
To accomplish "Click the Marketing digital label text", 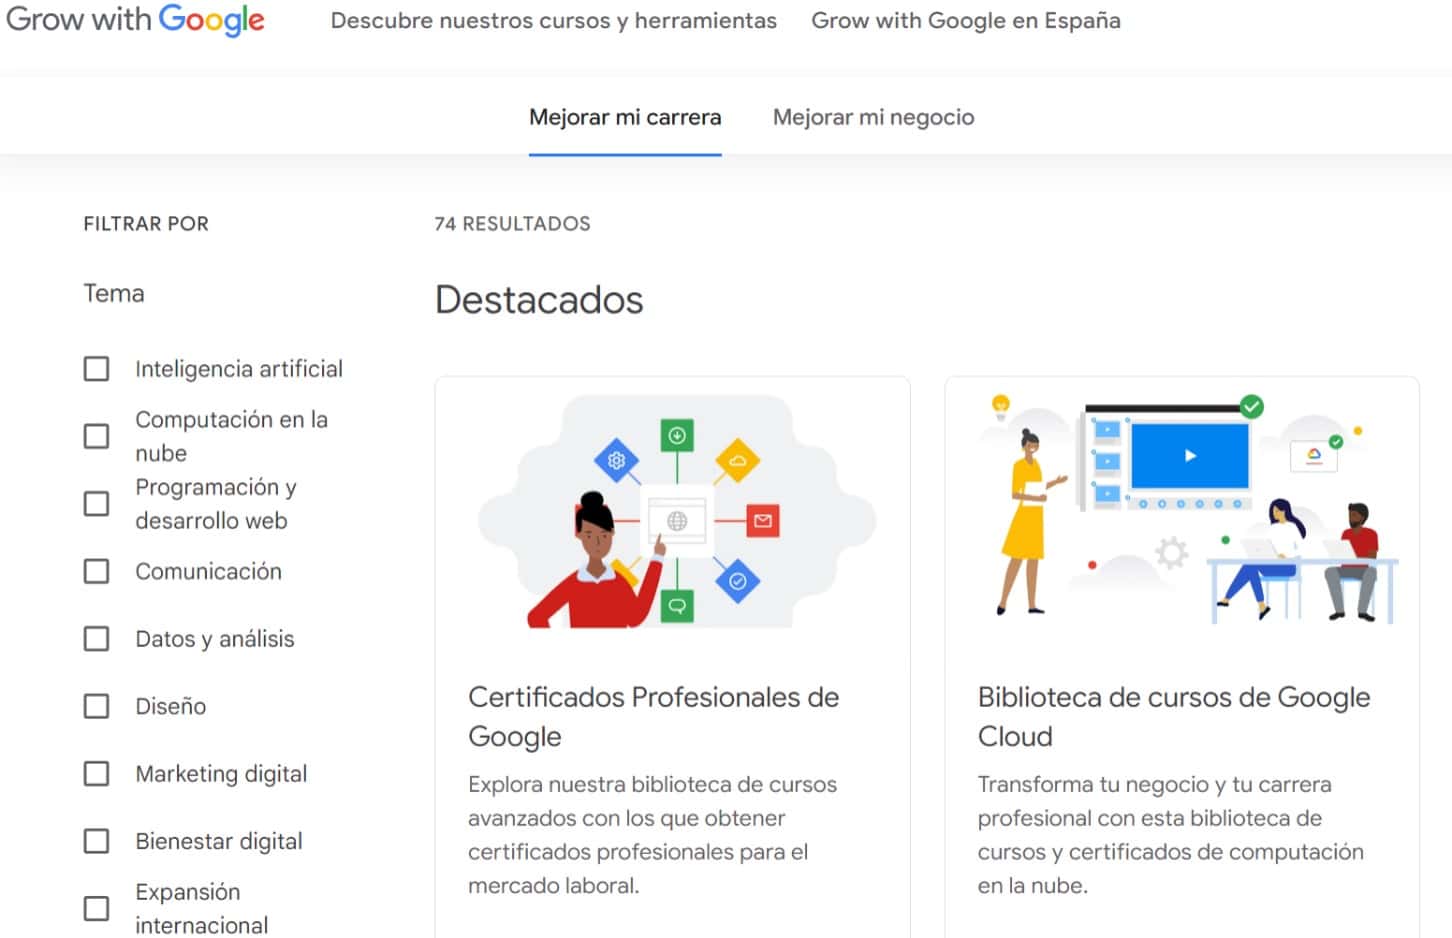I will pos(221,774).
